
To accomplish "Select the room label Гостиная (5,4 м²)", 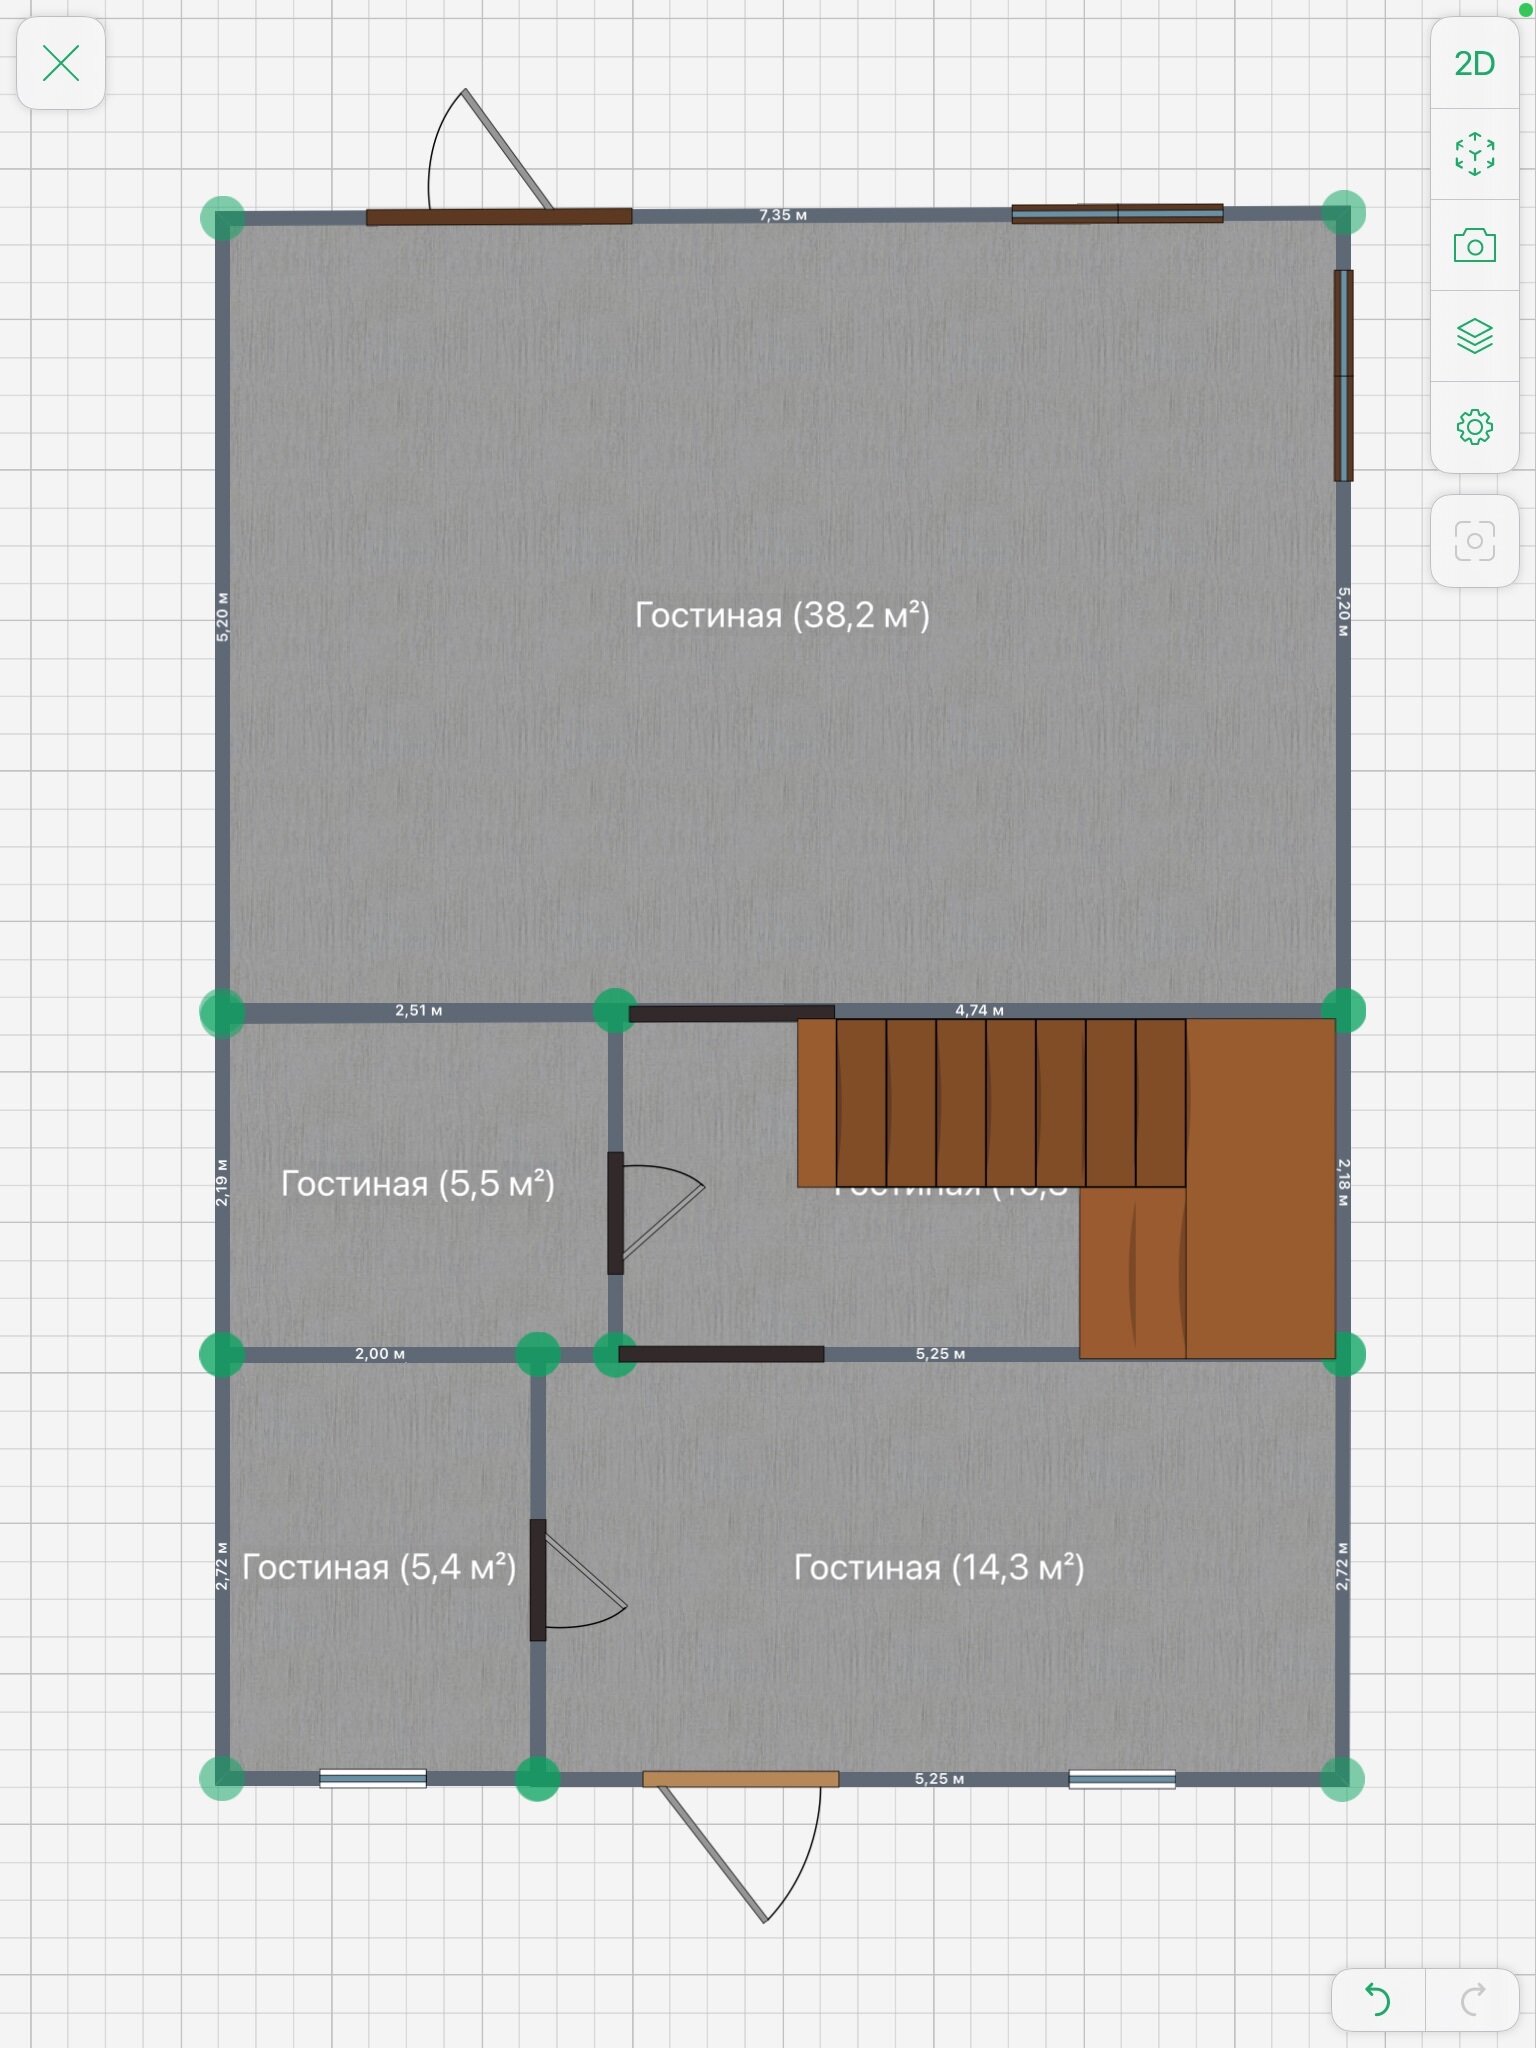I will [379, 1566].
